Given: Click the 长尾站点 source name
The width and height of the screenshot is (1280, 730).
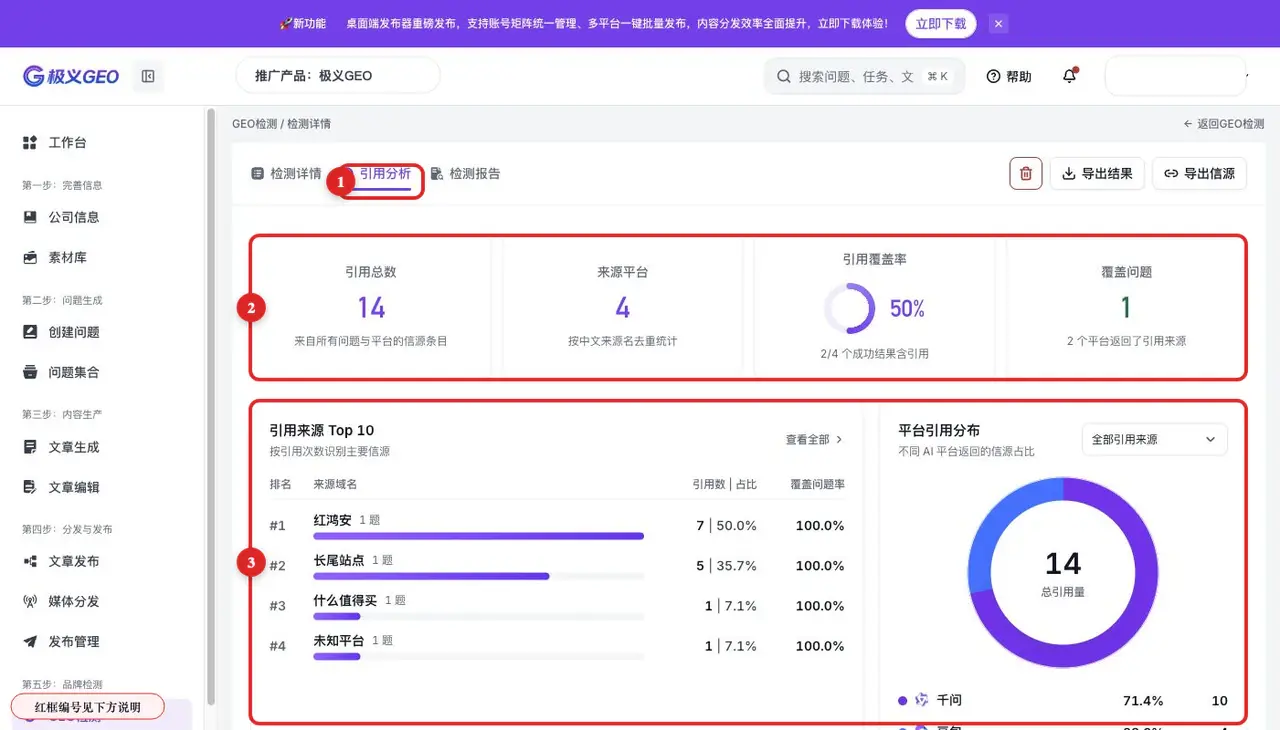Looking at the screenshot, I should [x=339, y=560].
